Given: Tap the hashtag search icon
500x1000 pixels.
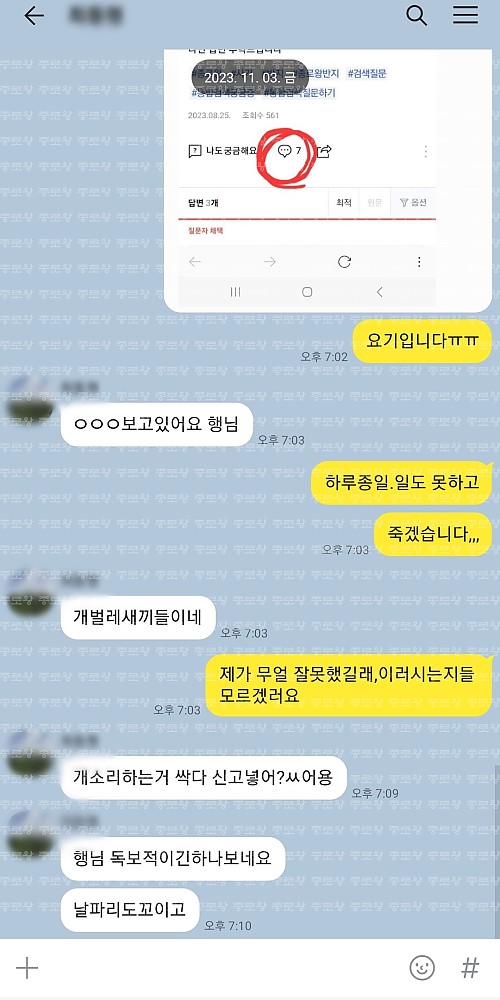Looking at the screenshot, I should pos(470,967).
